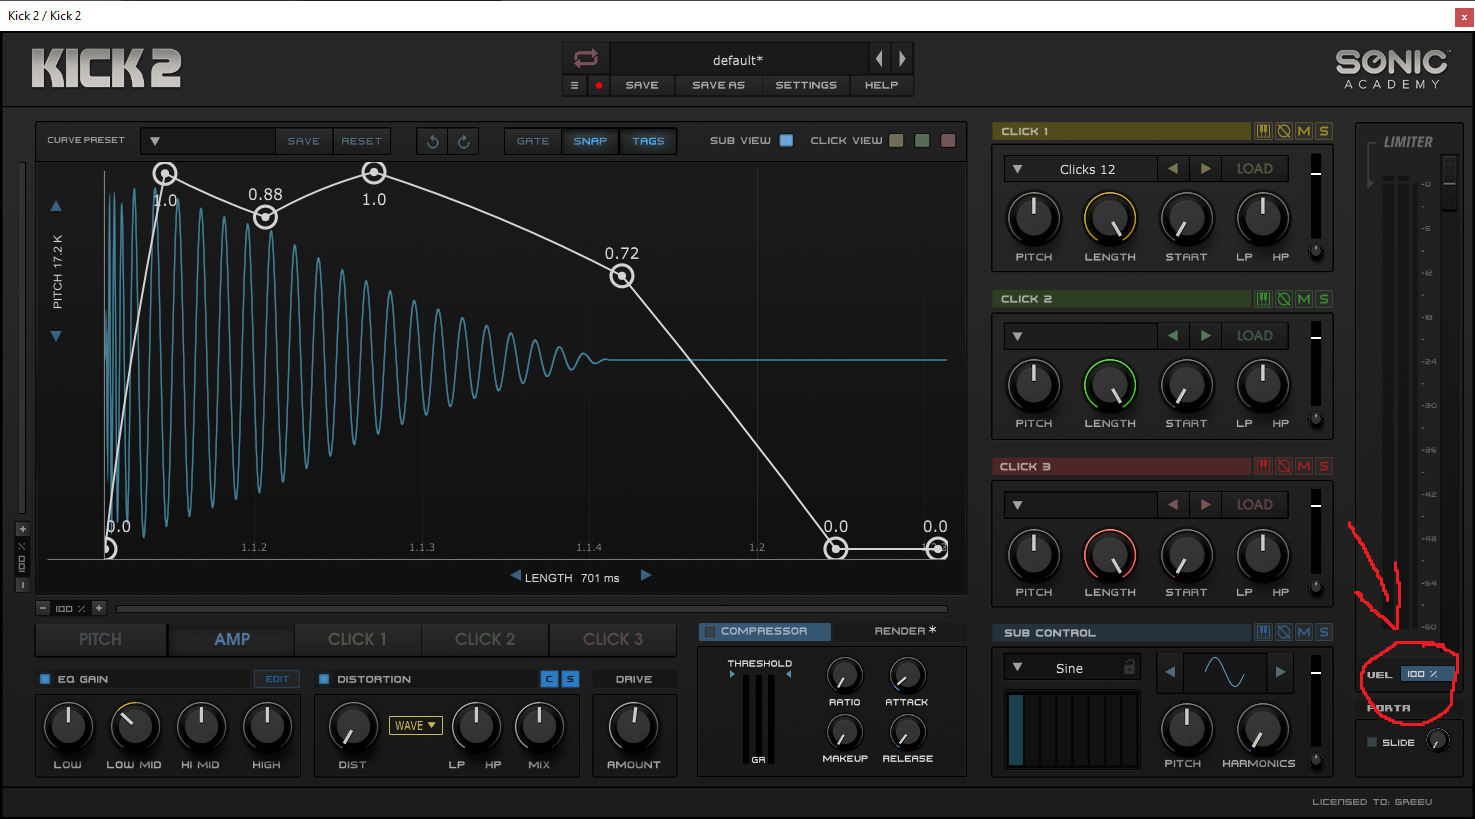The height and width of the screenshot is (819, 1475).
Task: Solo Click 3 with its S button
Action: click(1324, 466)
